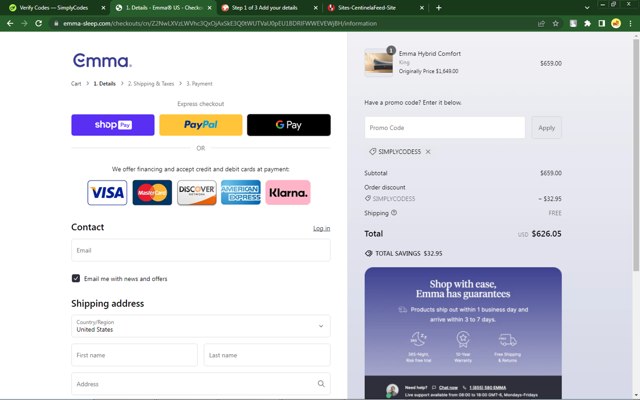The width and height of the screenshot is (640, 400).
Task: Reload the checkout page
Action: pyautogui.click(x=38, y=24)
